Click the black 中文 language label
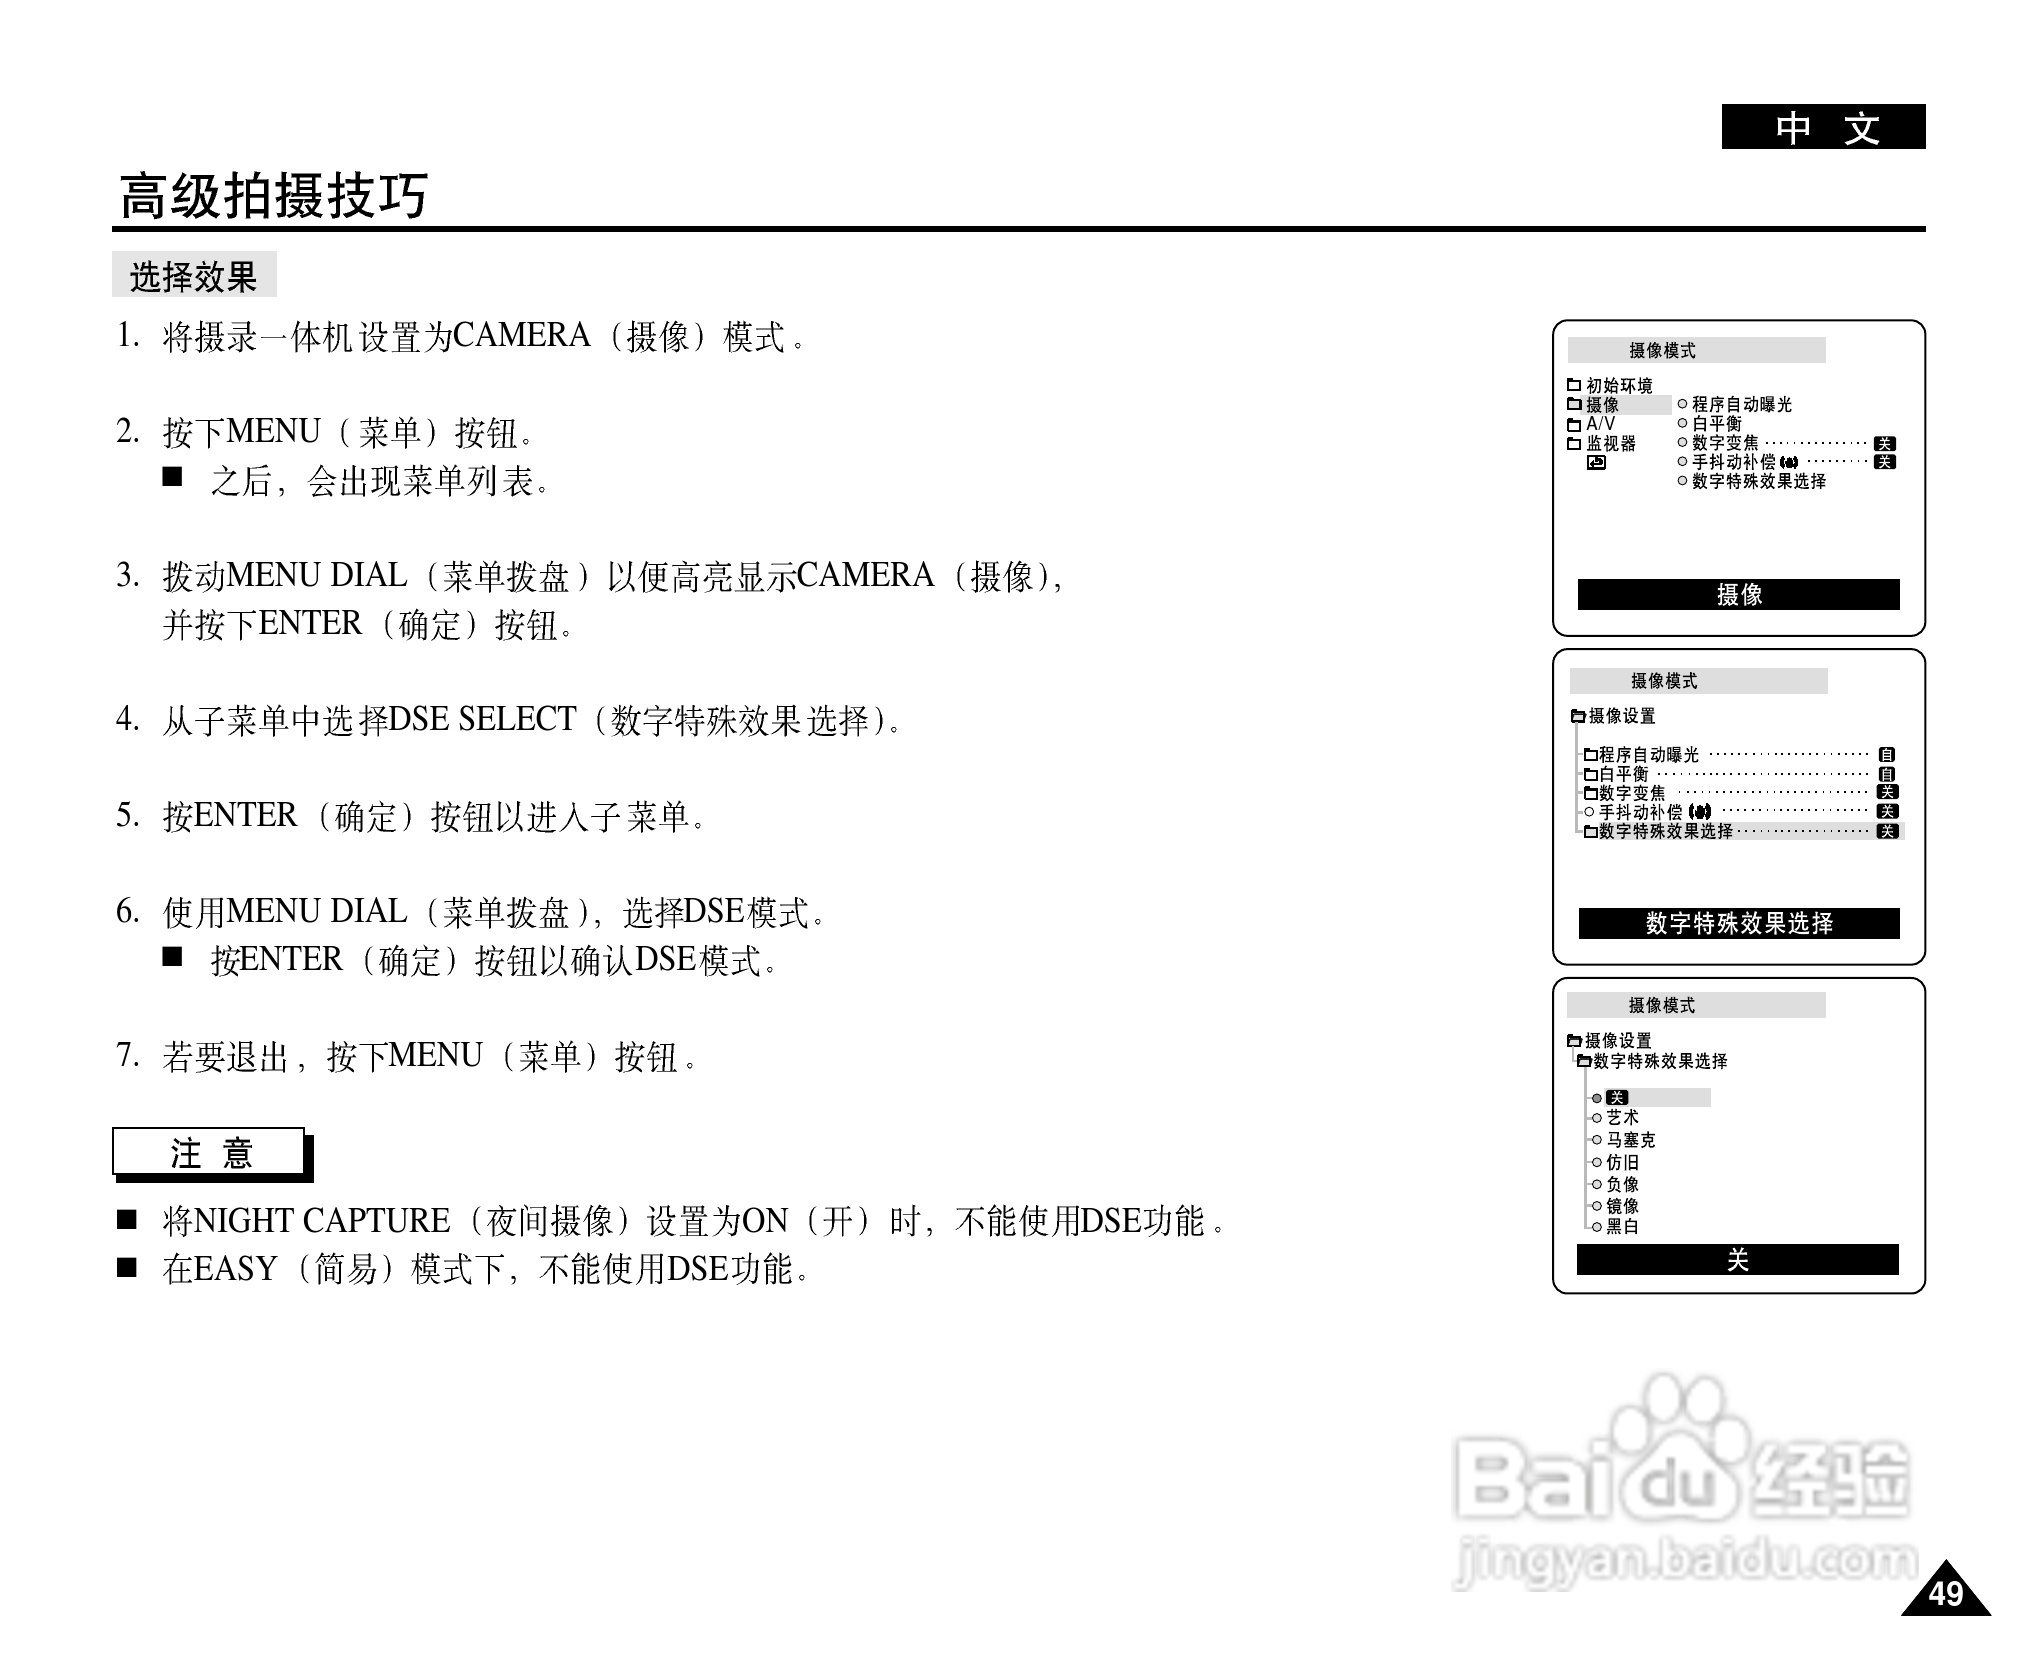Screen dimensions: 2044x1675 coord(1822,127)
